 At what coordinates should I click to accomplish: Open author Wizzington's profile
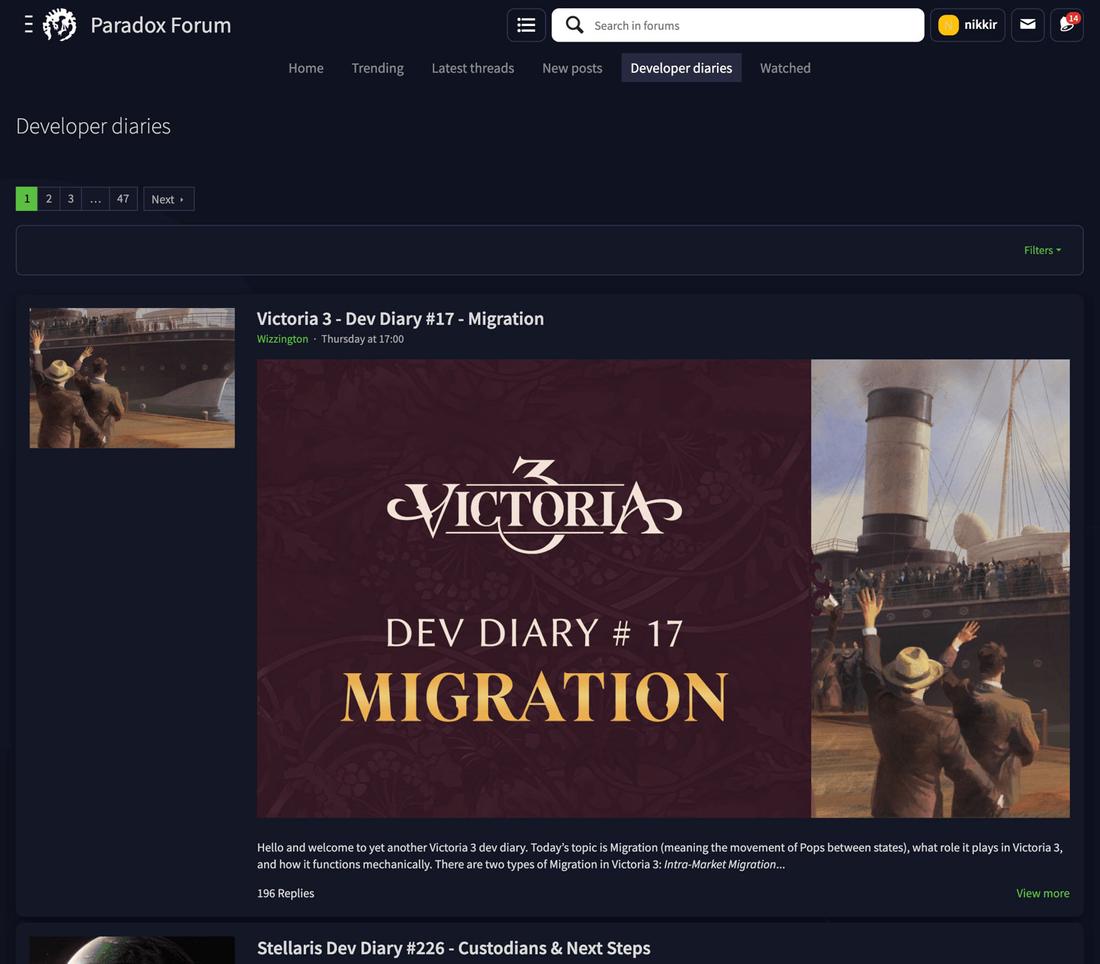[x=282, y=339]
